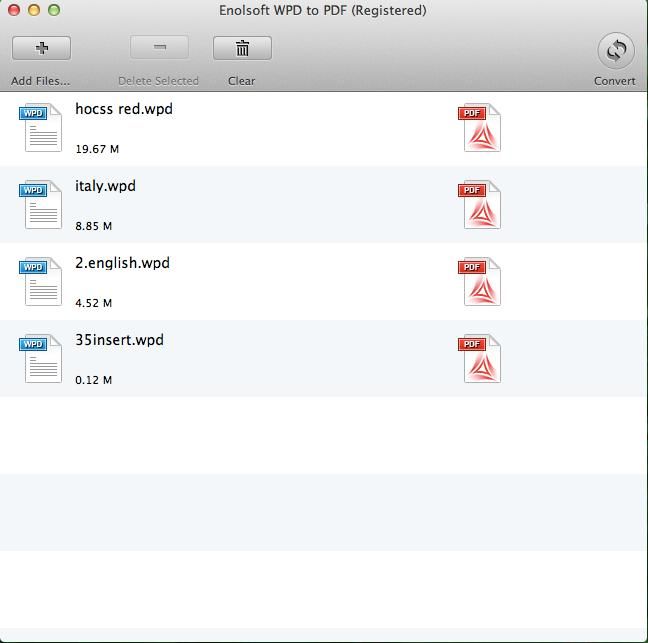Click the Add Files... label
This screenshot has width=648, height=643.
click(40, 81)
